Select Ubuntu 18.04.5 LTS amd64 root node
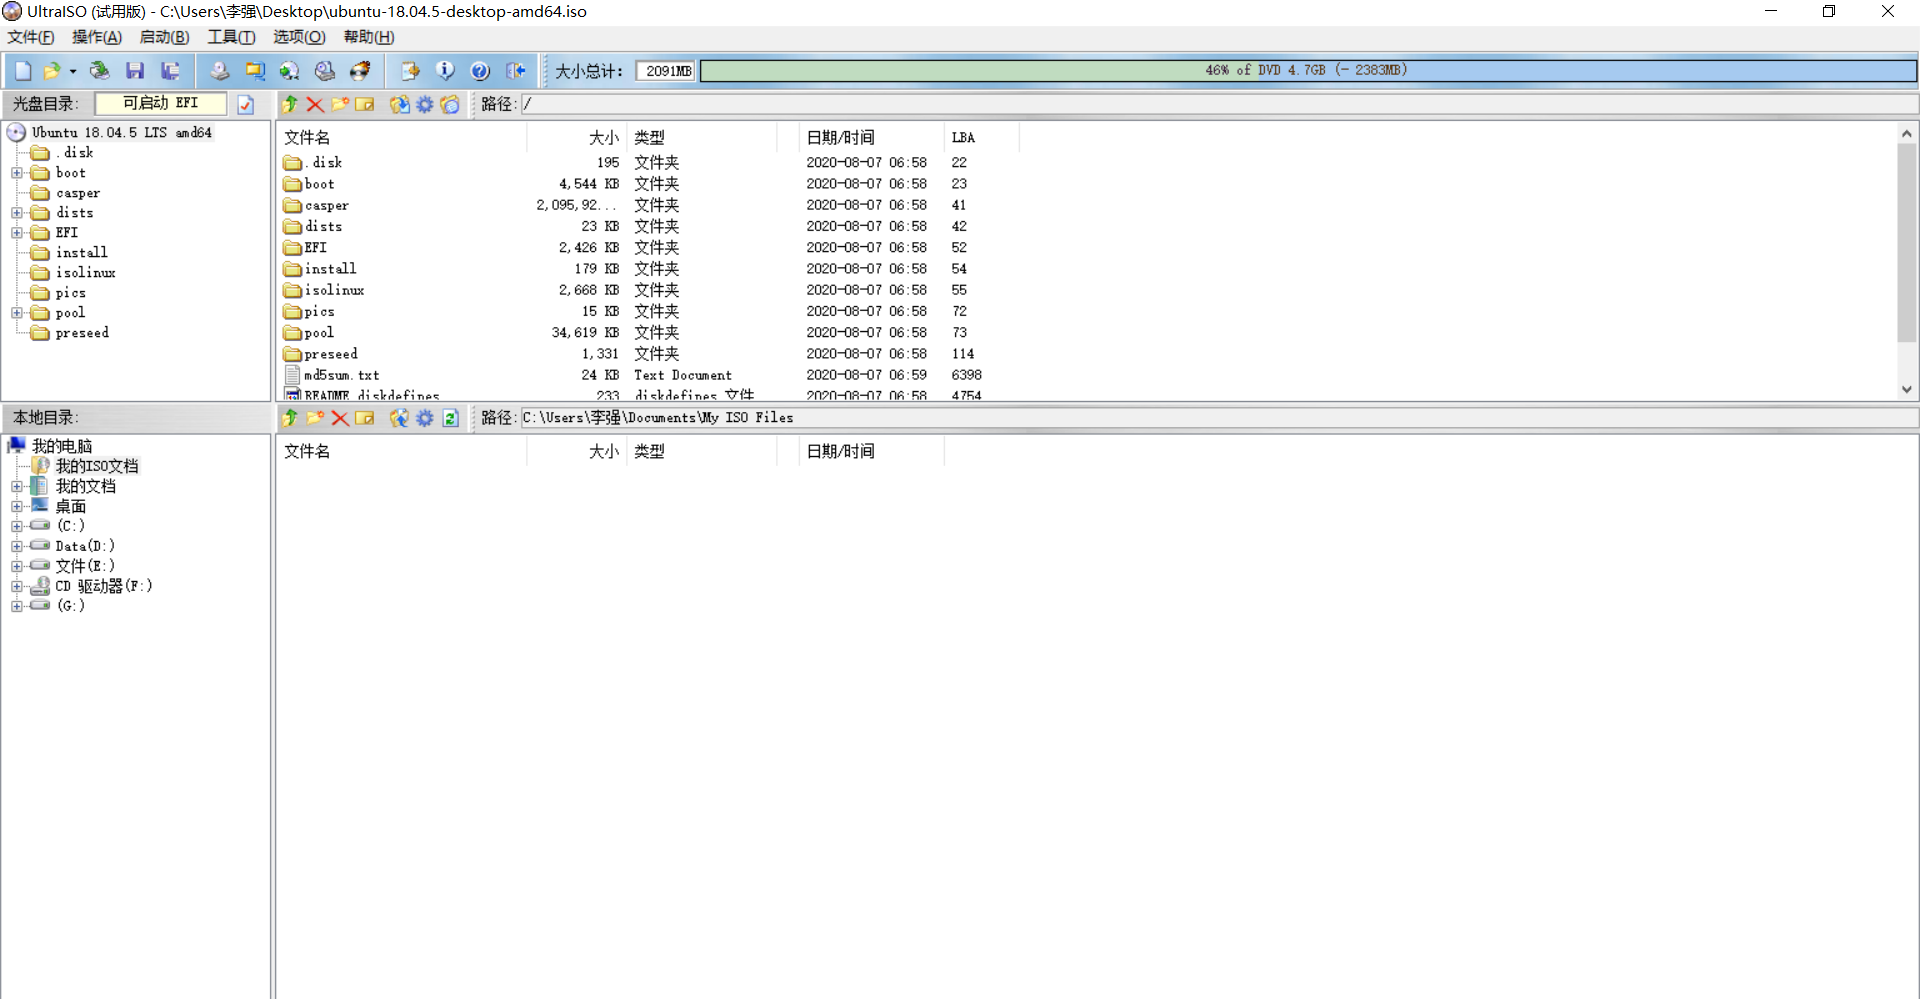Viewport: 1920px width, 999px height. click(121, 133)
